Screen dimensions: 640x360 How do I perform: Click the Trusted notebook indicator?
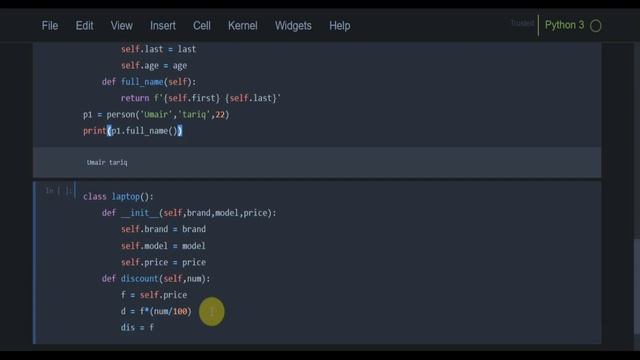click(522, 23)
